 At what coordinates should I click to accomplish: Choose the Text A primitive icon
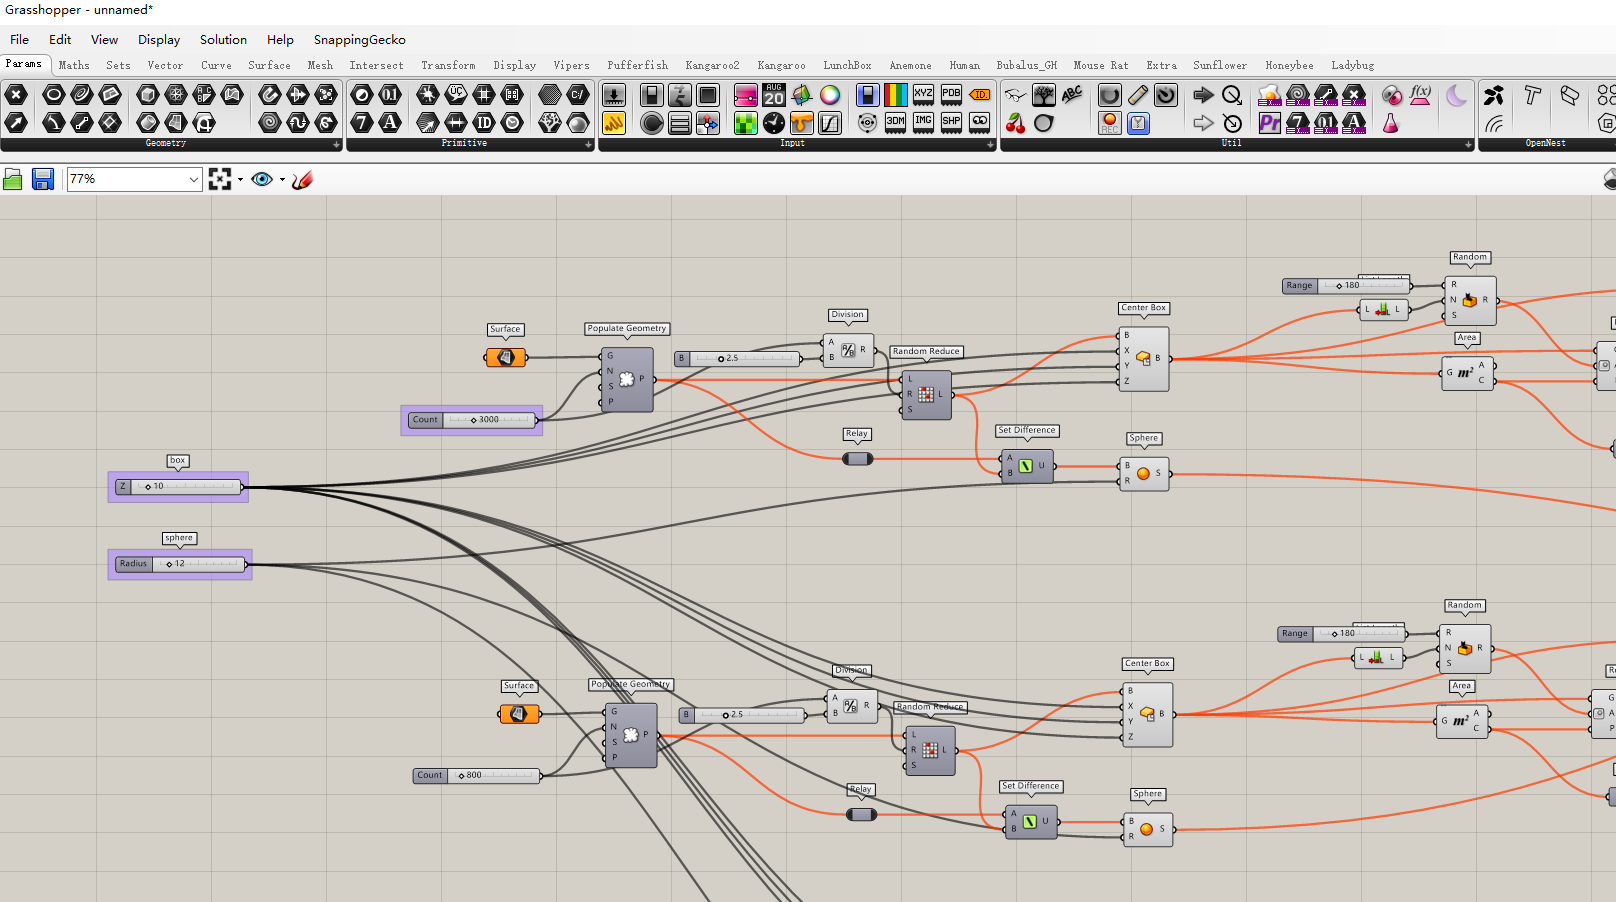[390, 123]
